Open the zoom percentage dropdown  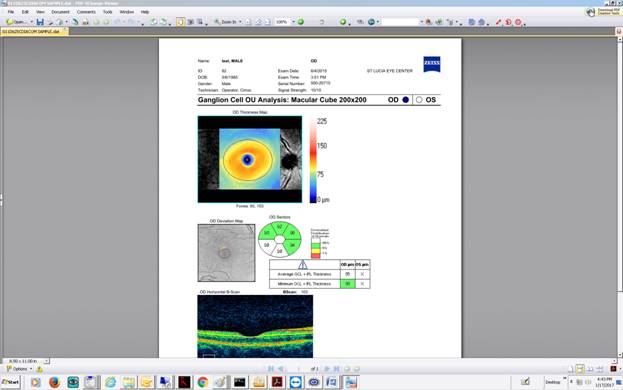click(x=294, y=22)
